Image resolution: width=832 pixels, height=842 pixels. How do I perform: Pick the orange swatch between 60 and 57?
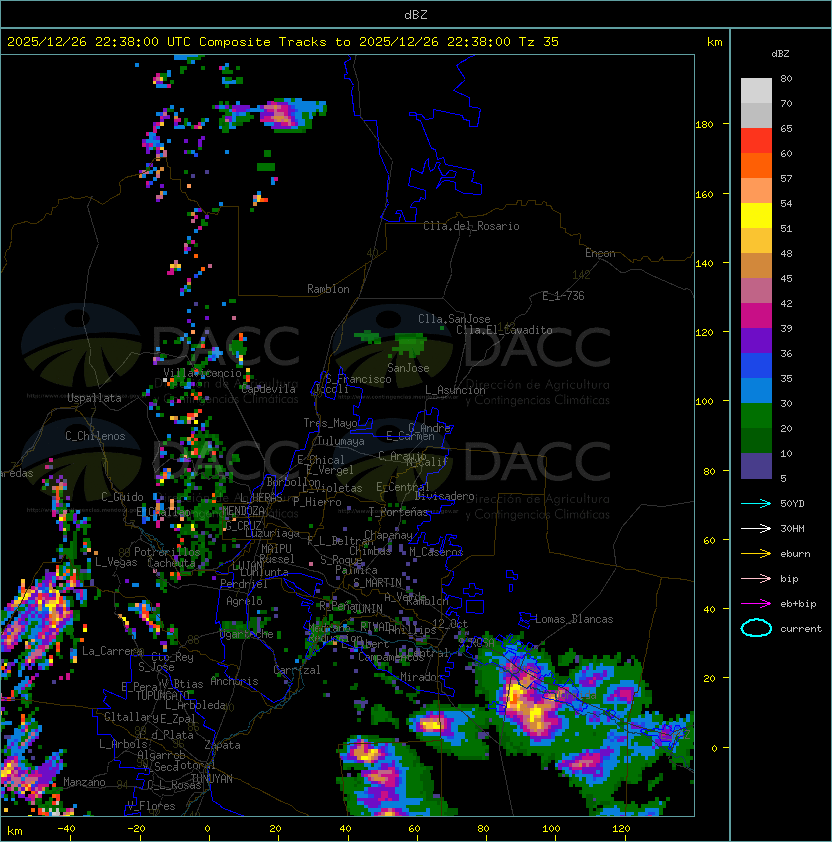click(x=756, y=165)
